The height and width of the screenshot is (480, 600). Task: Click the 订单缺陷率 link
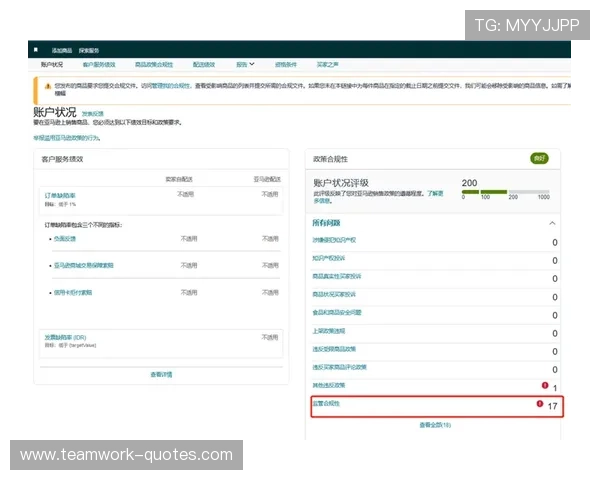click(x=59, y=194)
